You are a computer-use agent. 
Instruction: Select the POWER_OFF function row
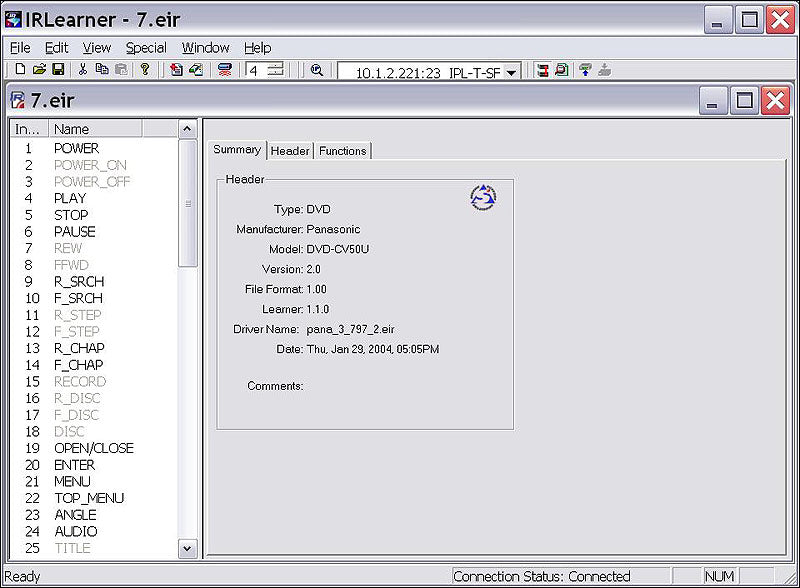tap(94, 182)
